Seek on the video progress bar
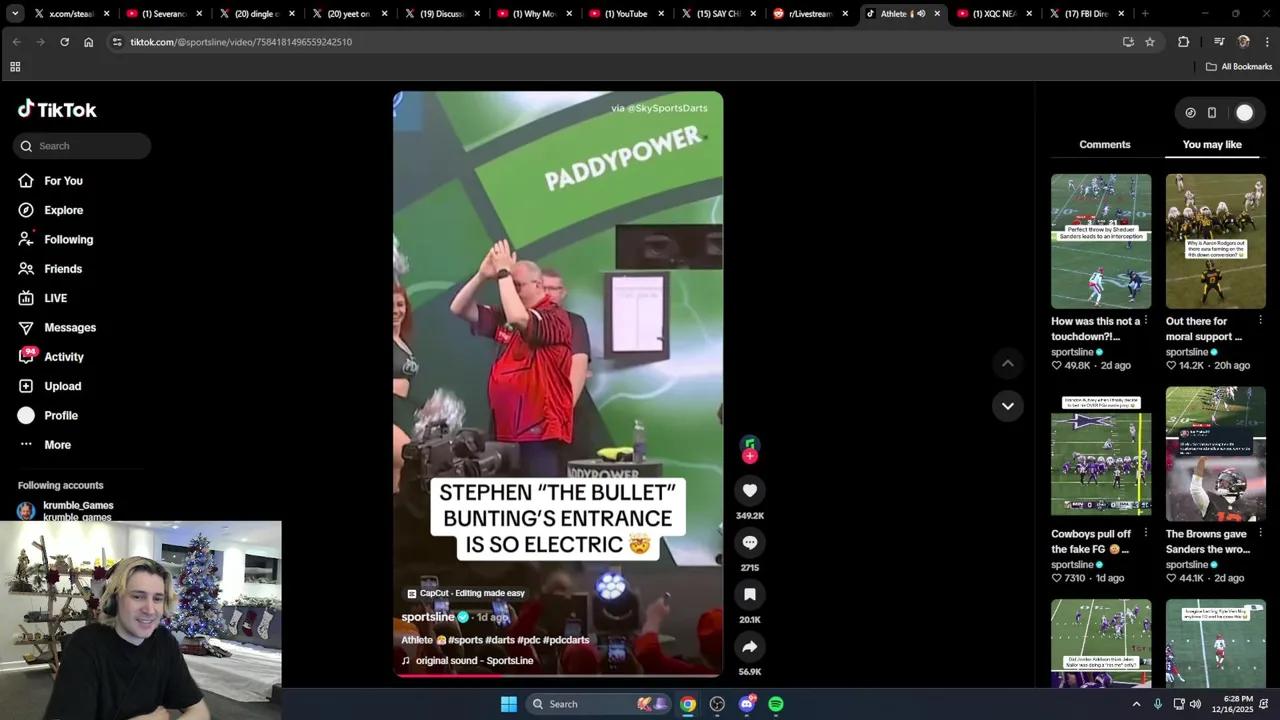 point(558,675)
